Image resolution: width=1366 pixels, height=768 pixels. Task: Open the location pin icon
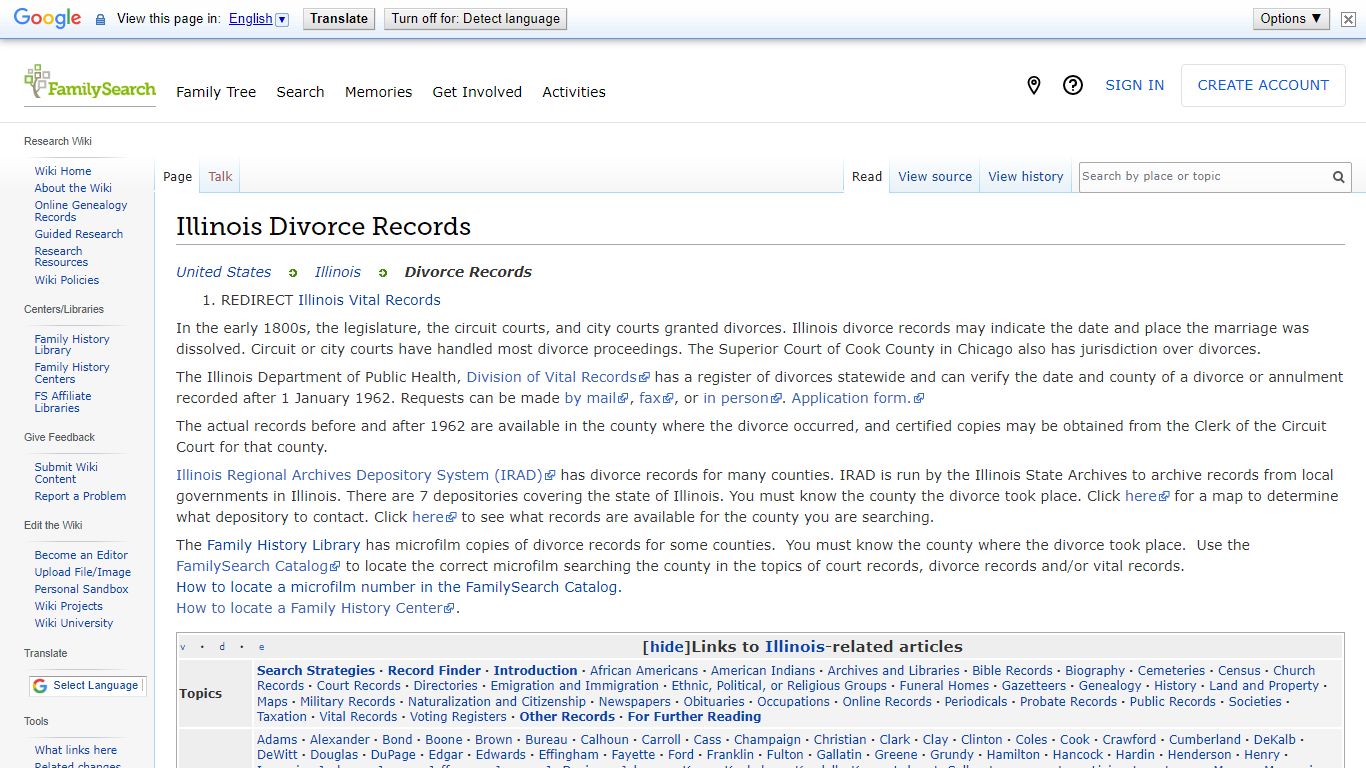pos(1034,86)
